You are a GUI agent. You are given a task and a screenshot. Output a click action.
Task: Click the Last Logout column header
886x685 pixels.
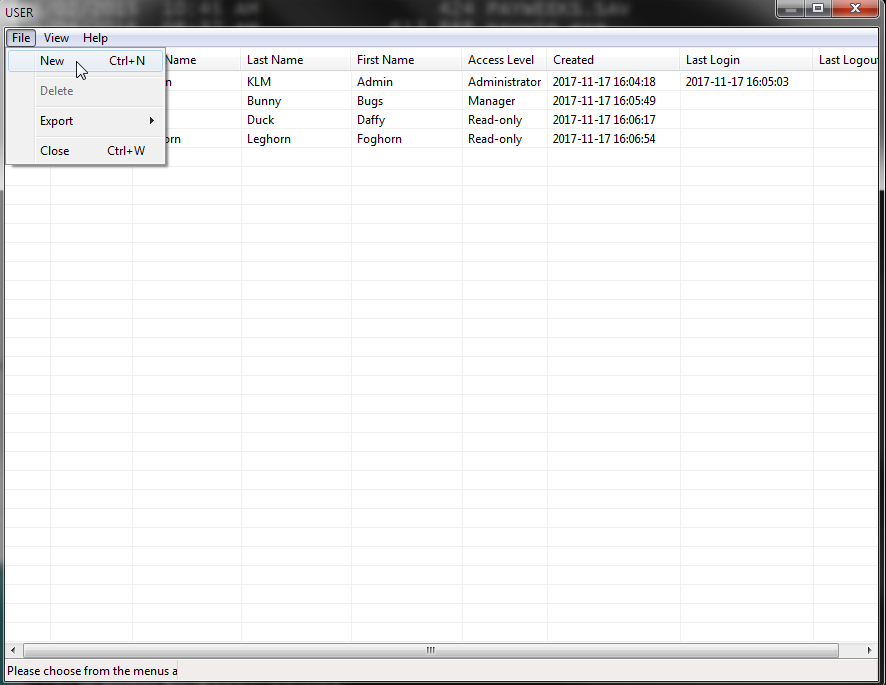pyautogui.click(x=846, y=60)
